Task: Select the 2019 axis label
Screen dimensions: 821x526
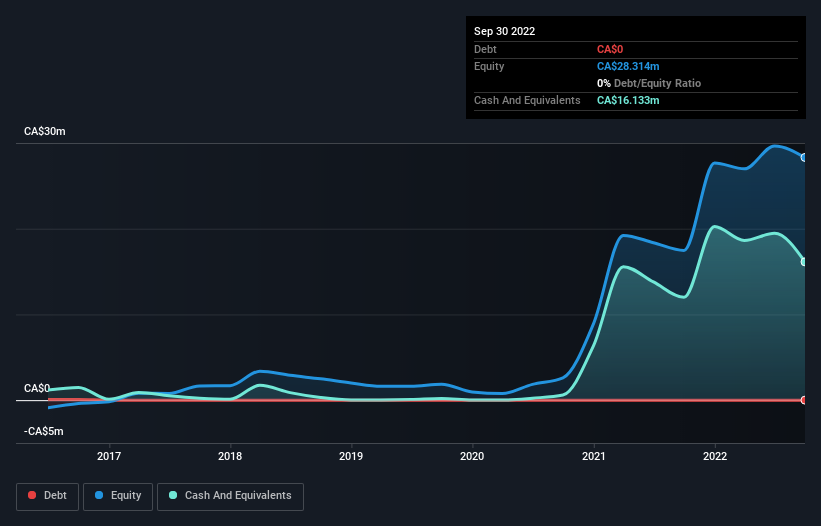Action: coord(351,456)
